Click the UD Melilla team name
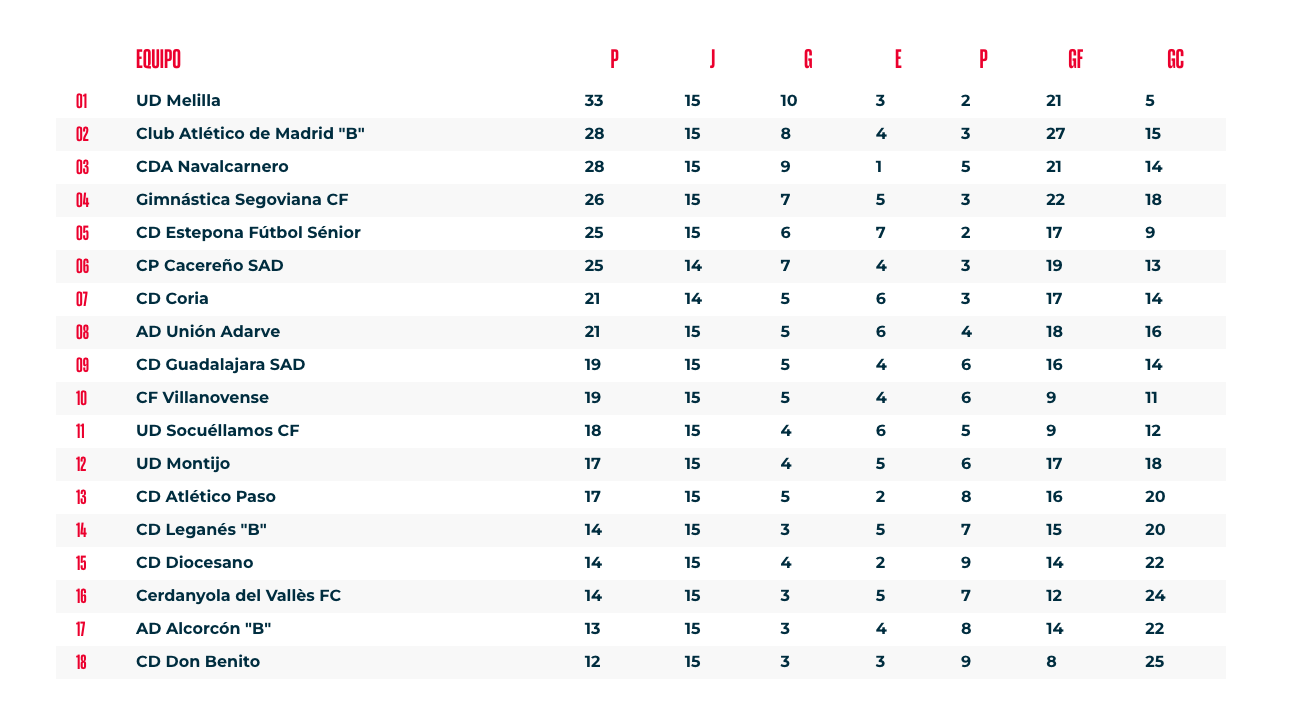This screenshot has height=711, width=1299. point(178,101)
